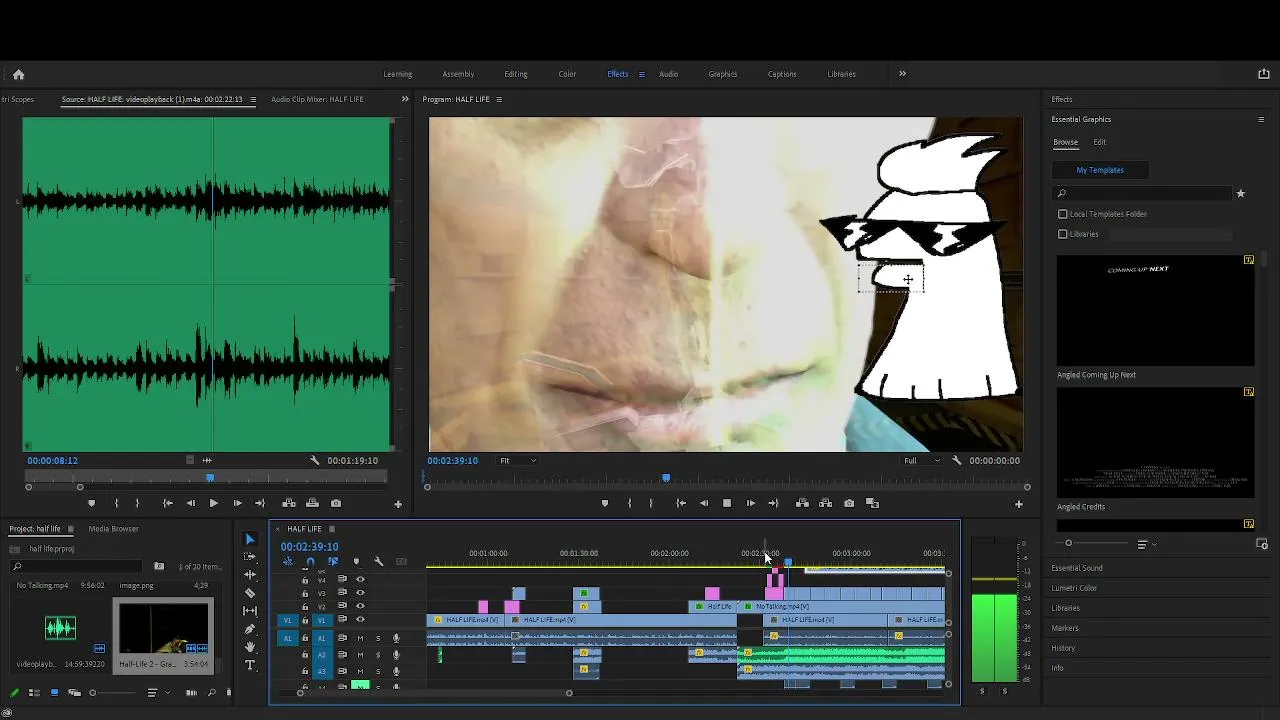Image resolution: width=1280 pixels, height=720 pixels.
Task: Mute audio track A1
Action: [360, 638]
